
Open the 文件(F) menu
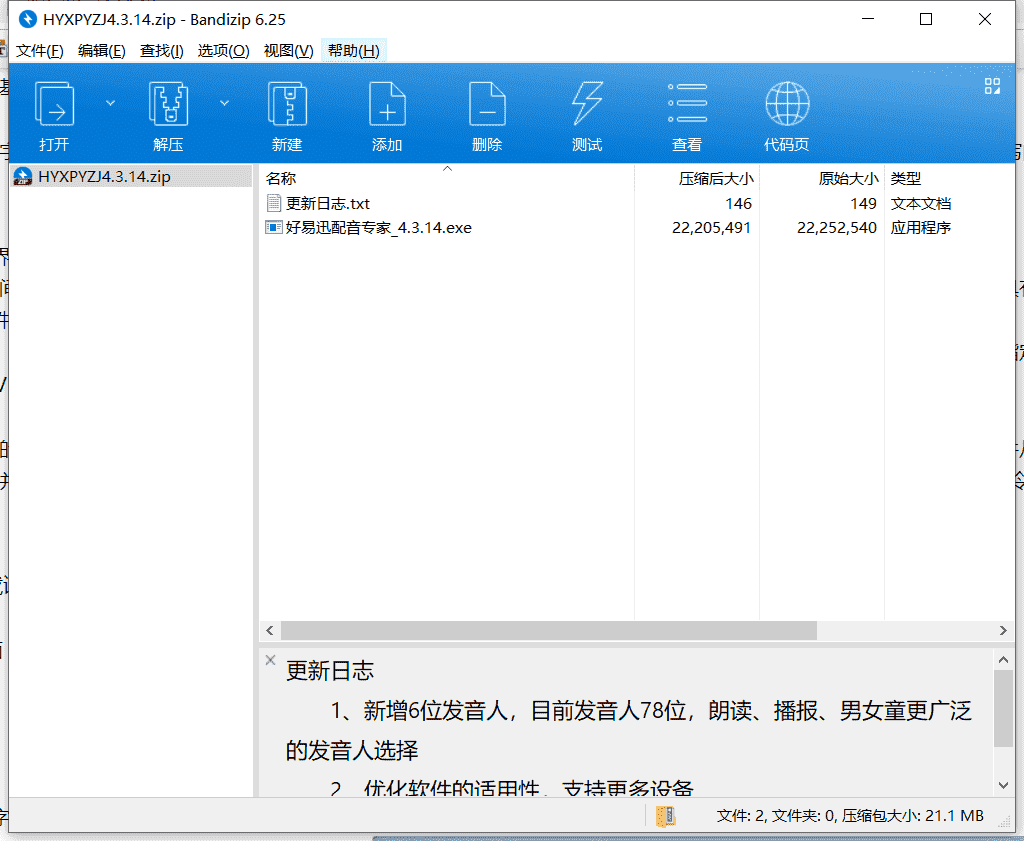click(x=39, y=51)
